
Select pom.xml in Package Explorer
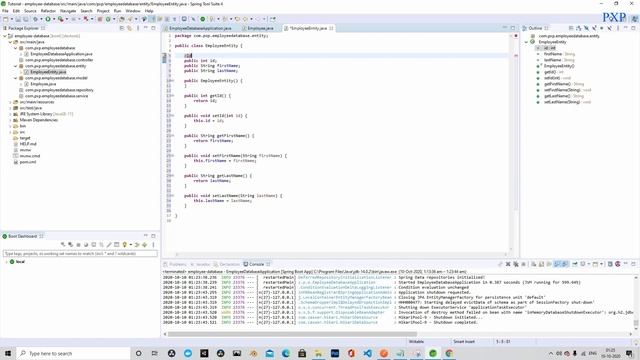coord(28,162)
